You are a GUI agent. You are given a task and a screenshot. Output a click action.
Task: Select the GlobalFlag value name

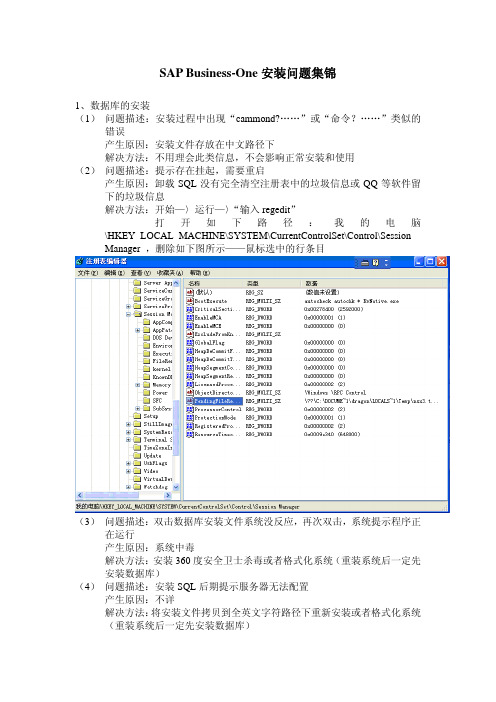pos(209,342)
